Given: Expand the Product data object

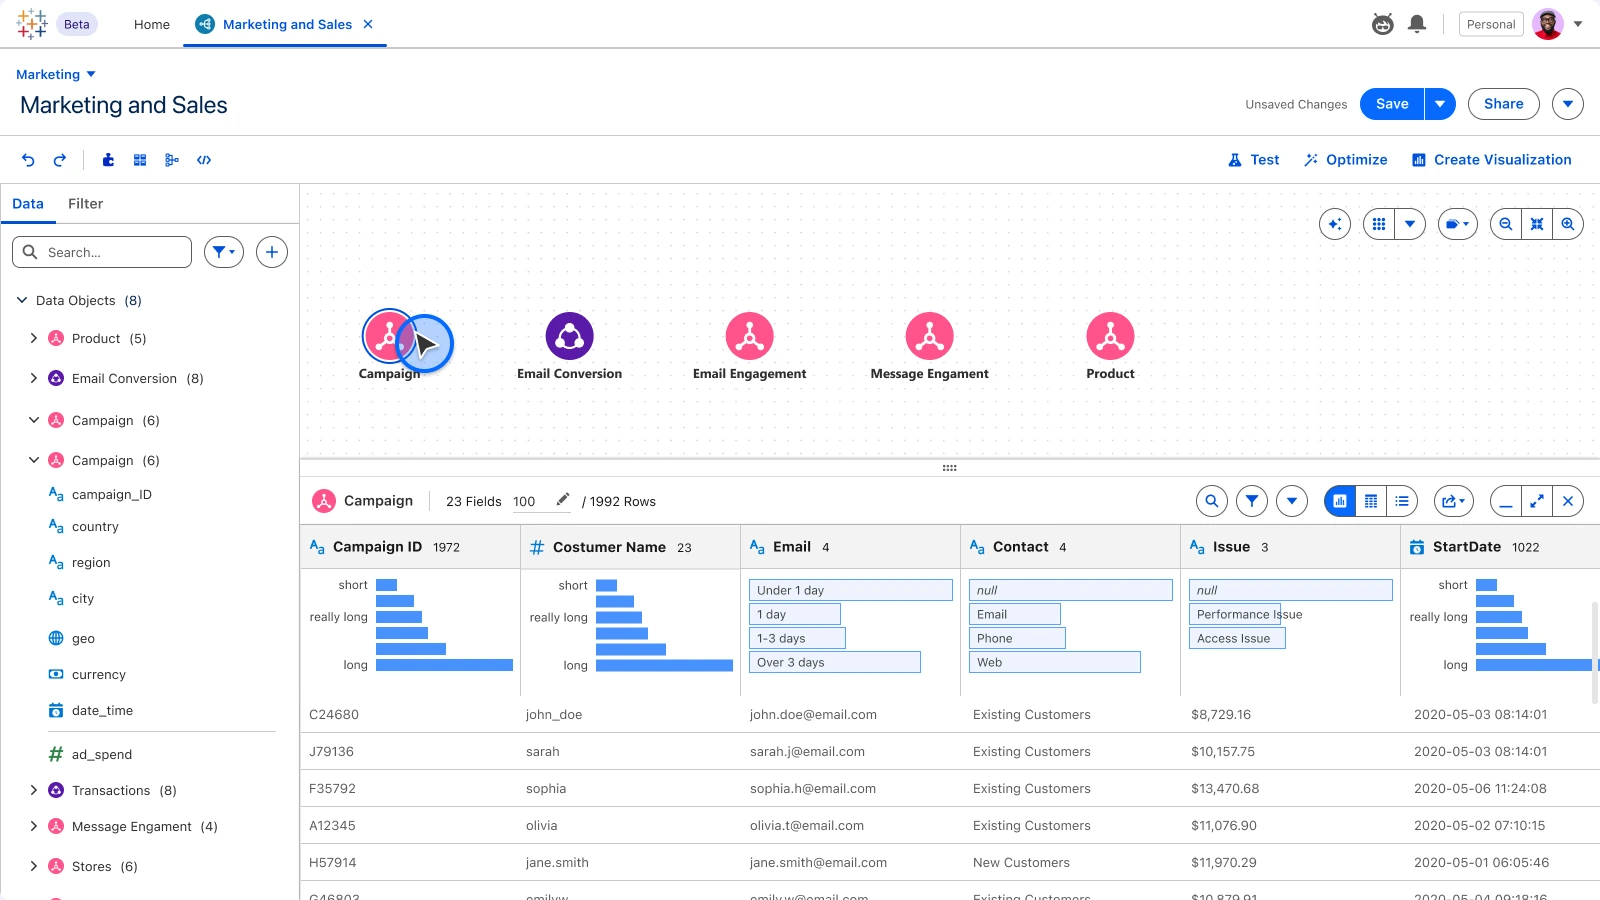Looking at the screenshot, I should 34,338.
